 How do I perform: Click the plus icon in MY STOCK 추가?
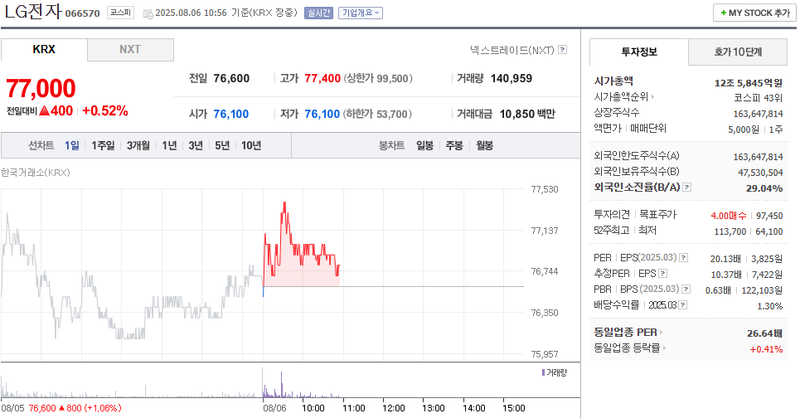point(723,13)
